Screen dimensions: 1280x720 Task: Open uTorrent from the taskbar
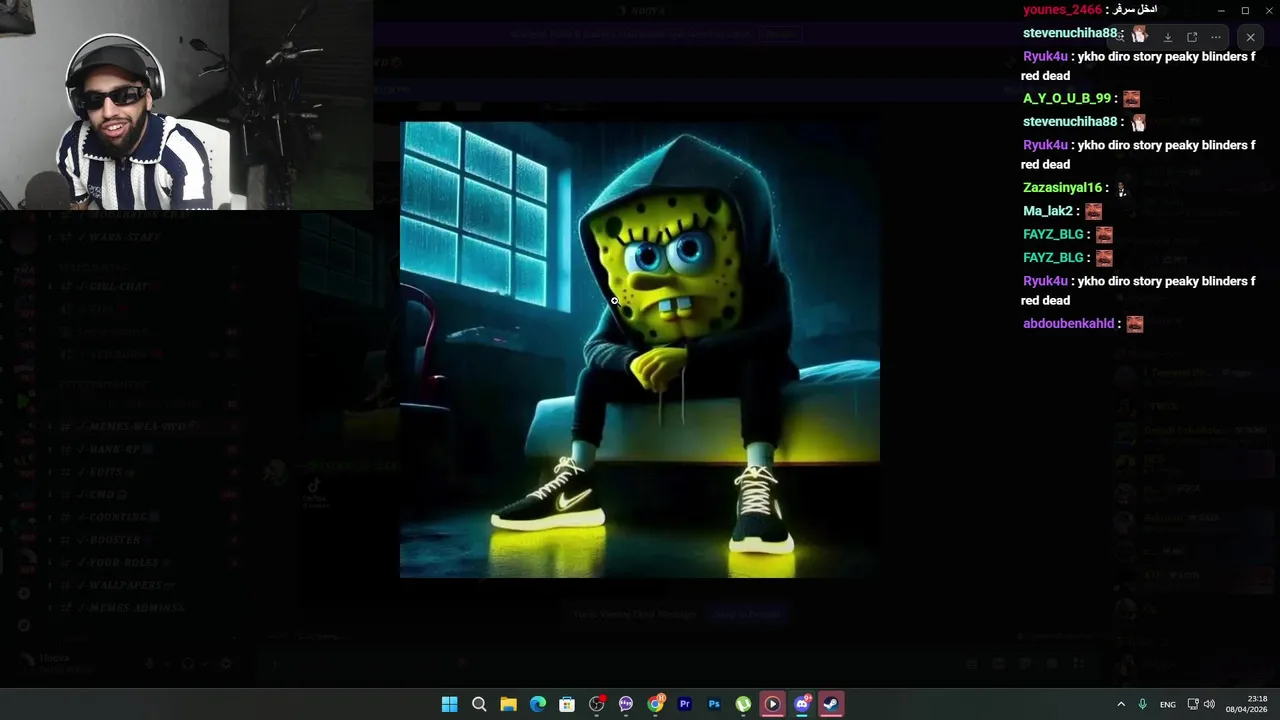point(743,704)
